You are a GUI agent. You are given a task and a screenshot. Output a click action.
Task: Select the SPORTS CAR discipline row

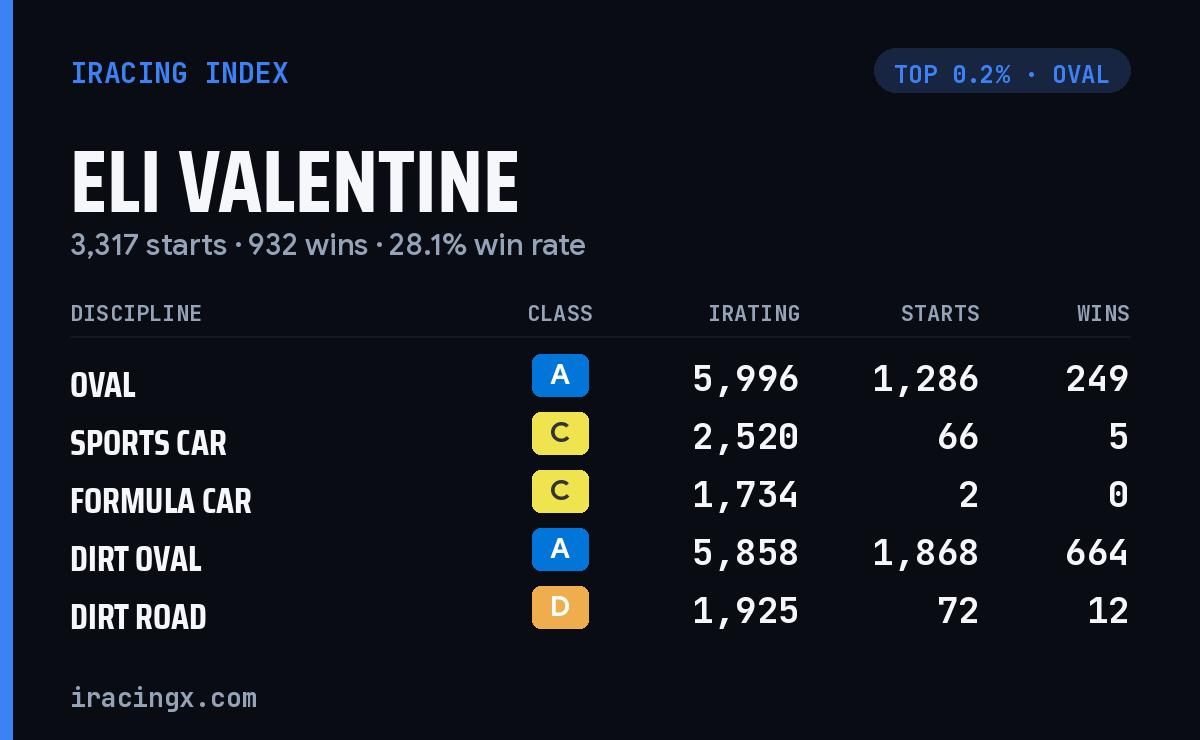pos(600,437)
